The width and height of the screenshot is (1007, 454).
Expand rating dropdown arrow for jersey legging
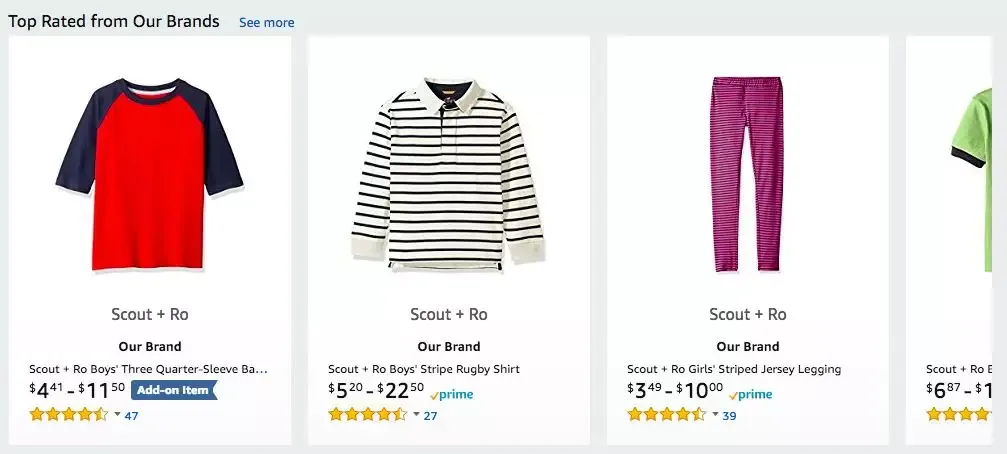point(715,414)
